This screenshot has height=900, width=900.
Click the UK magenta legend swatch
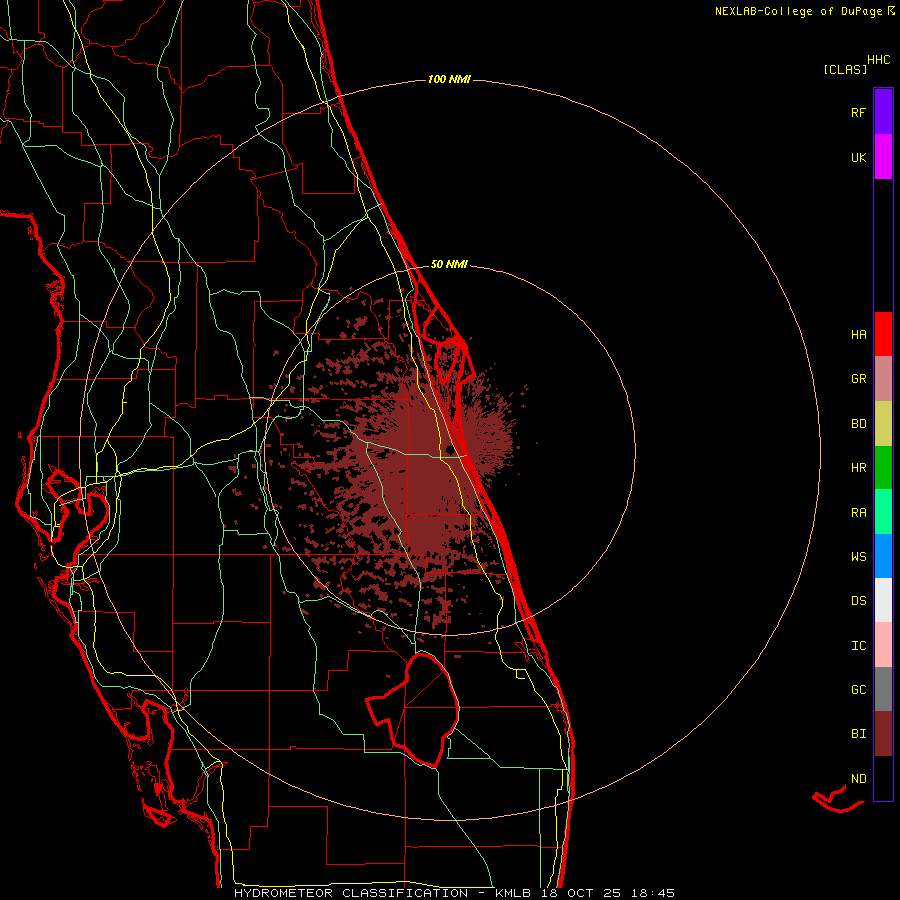coord(883,157)
